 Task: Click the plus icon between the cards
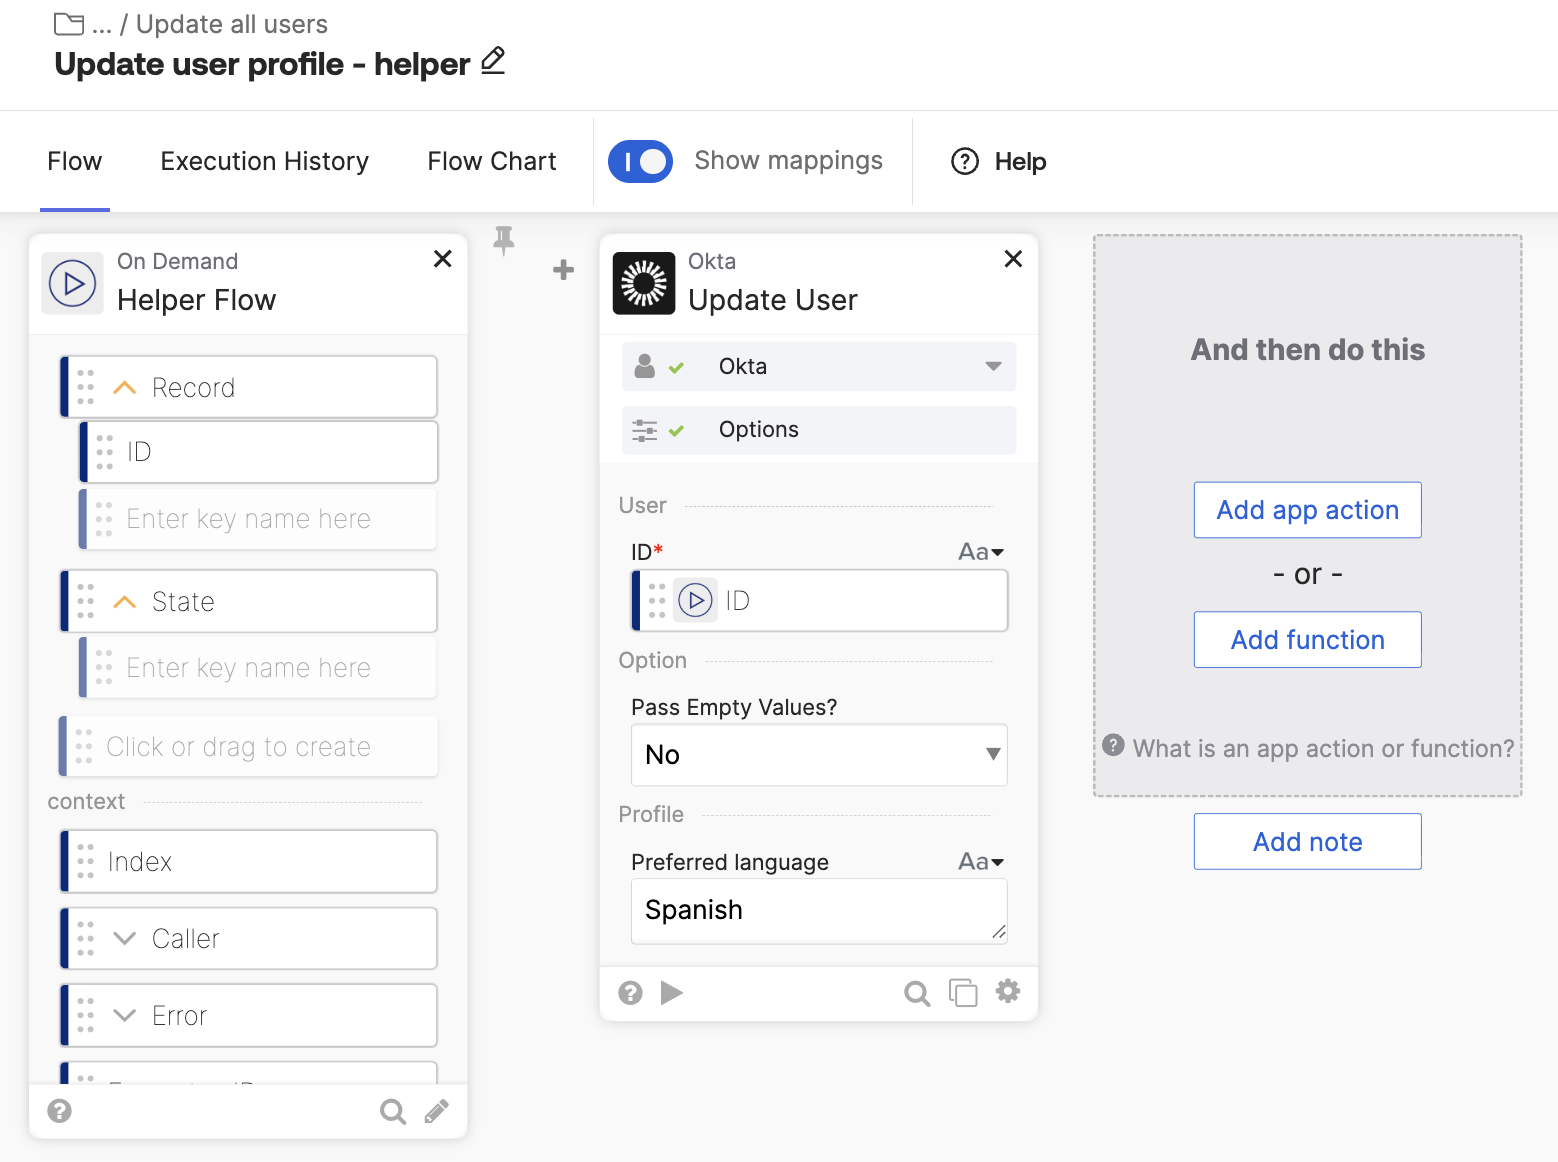pyautogui.click(x=564, y=269)
